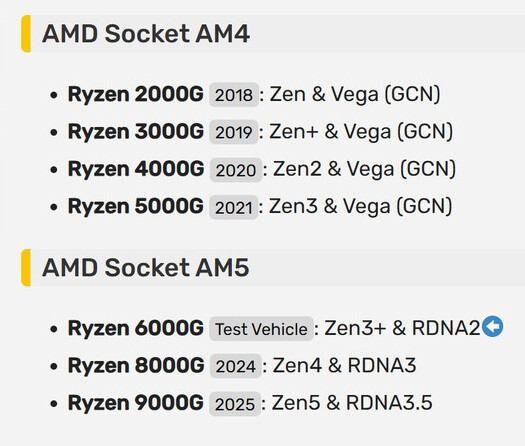Image resolution: width=525 pixels, height=446 pixels.
Task: Click the 2020 year badge
Action: point(236,170)
